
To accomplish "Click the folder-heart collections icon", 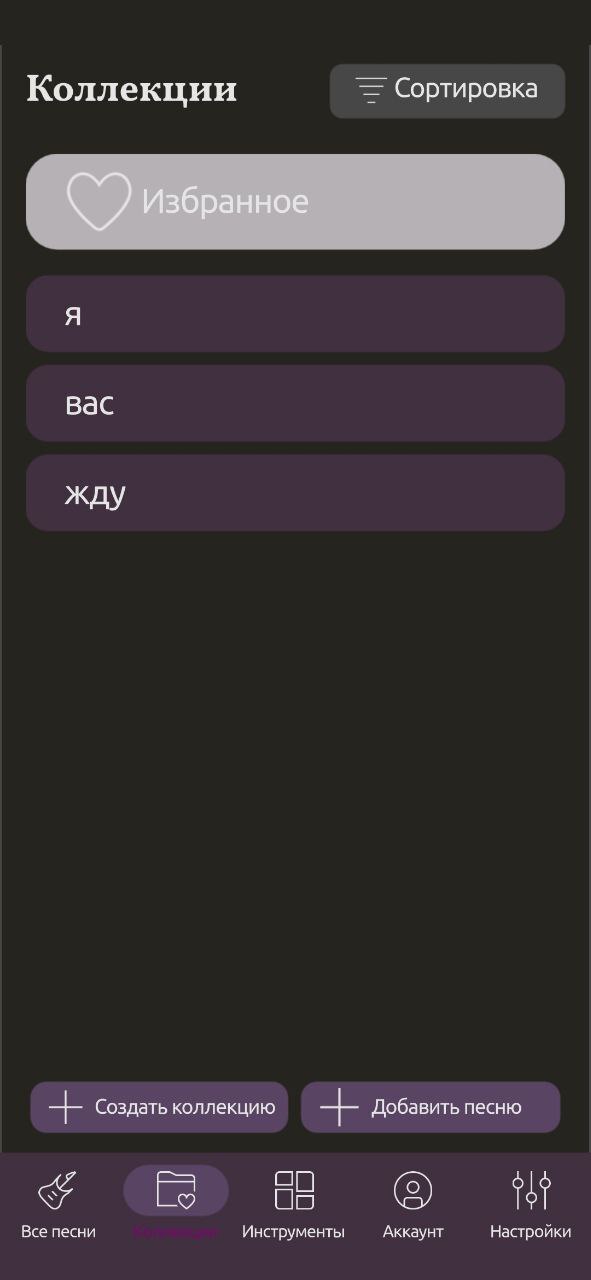I will pos(176,1190).
